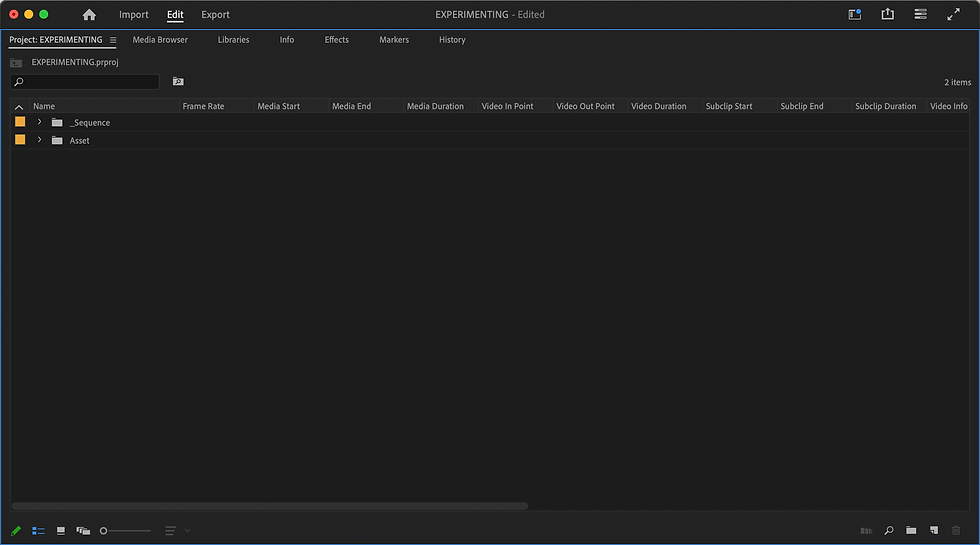Switch to the Import tab
Image resolution: width=980 pixels, height=545 pixels.
(134, 14)
